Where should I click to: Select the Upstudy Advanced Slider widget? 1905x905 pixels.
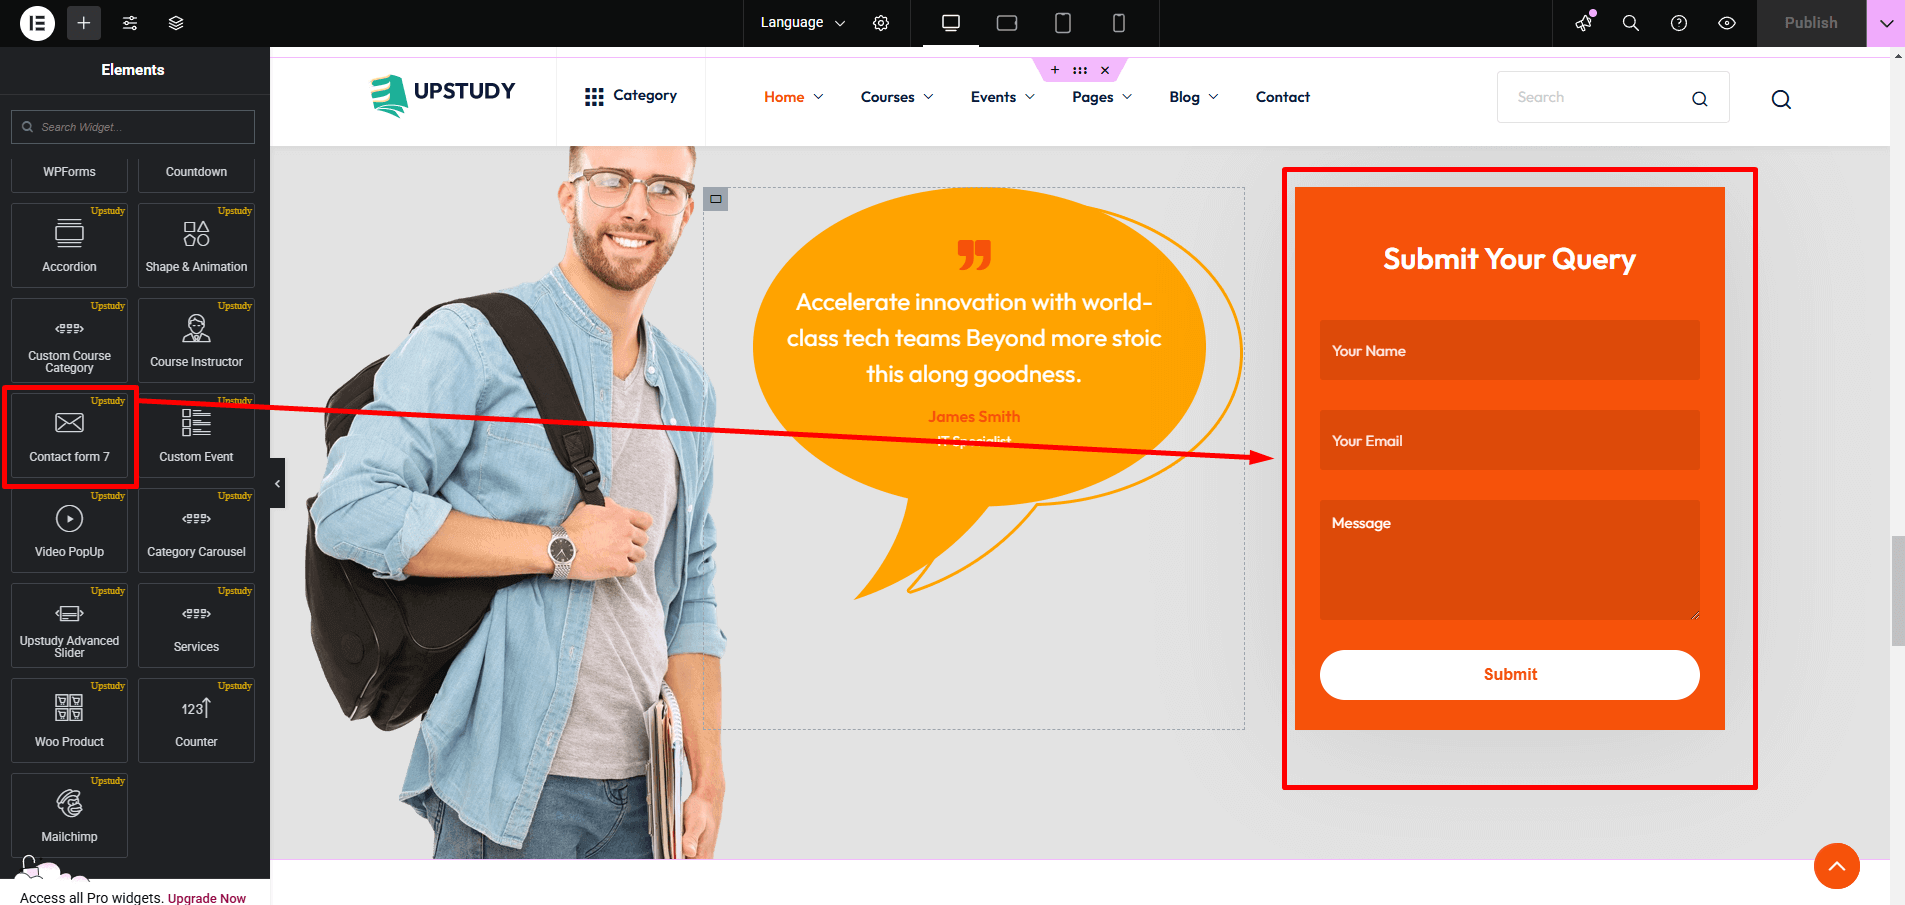coord(69,625)
